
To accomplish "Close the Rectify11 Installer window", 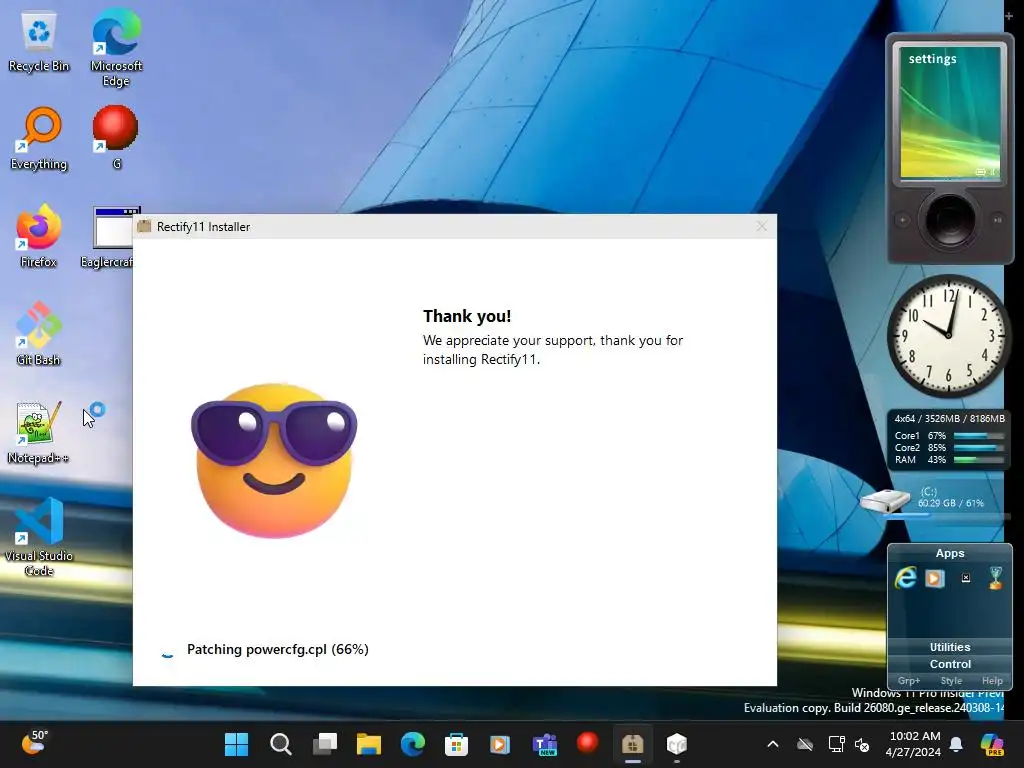I will 761,226.
